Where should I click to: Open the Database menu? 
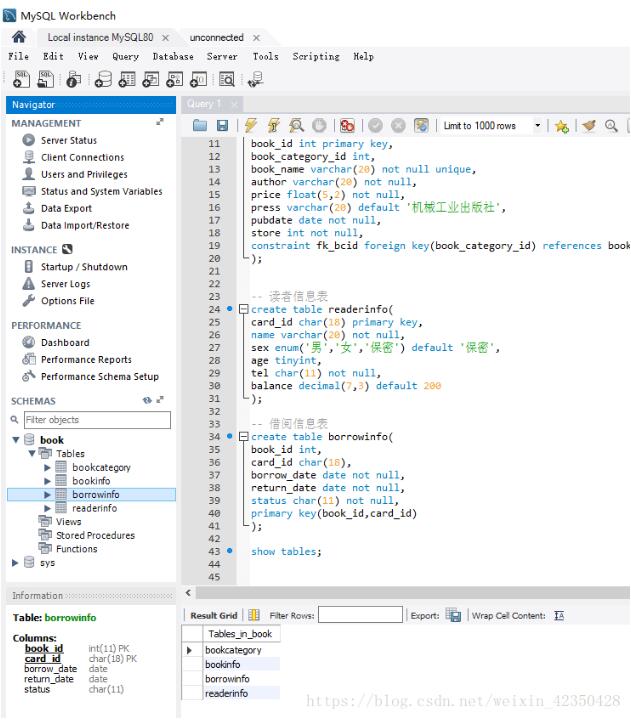(x=172, y=57)
